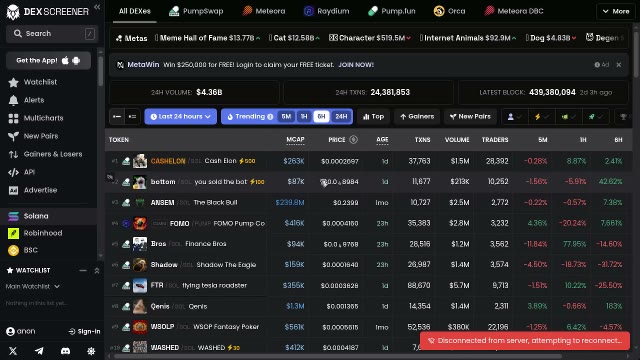This screenshot has height=360, width=640.
Task: Click the FOMO token avatar image
Action: click(140, 223)
